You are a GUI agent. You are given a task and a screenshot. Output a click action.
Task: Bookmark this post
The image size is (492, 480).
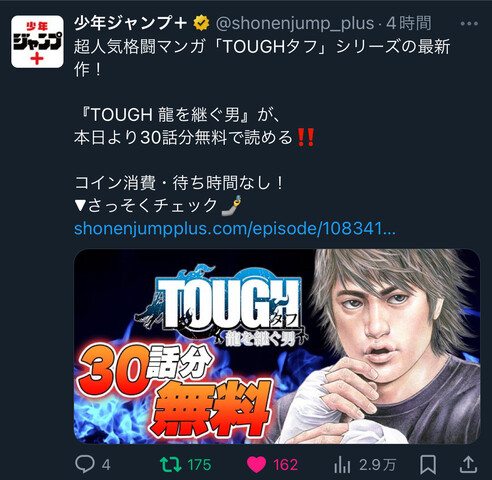click(428, 465)
